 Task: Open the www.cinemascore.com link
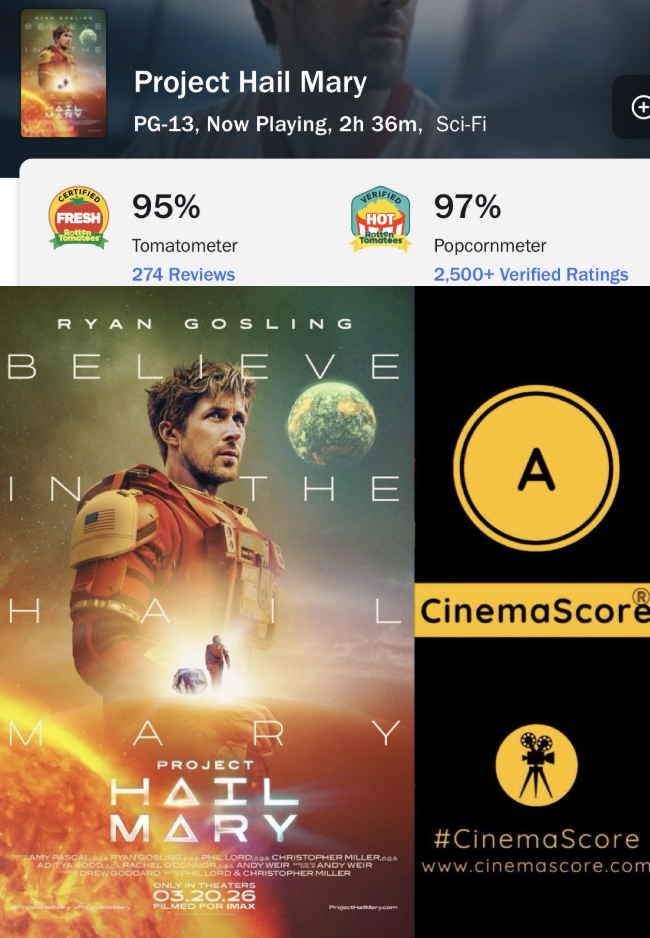[535, 866]
